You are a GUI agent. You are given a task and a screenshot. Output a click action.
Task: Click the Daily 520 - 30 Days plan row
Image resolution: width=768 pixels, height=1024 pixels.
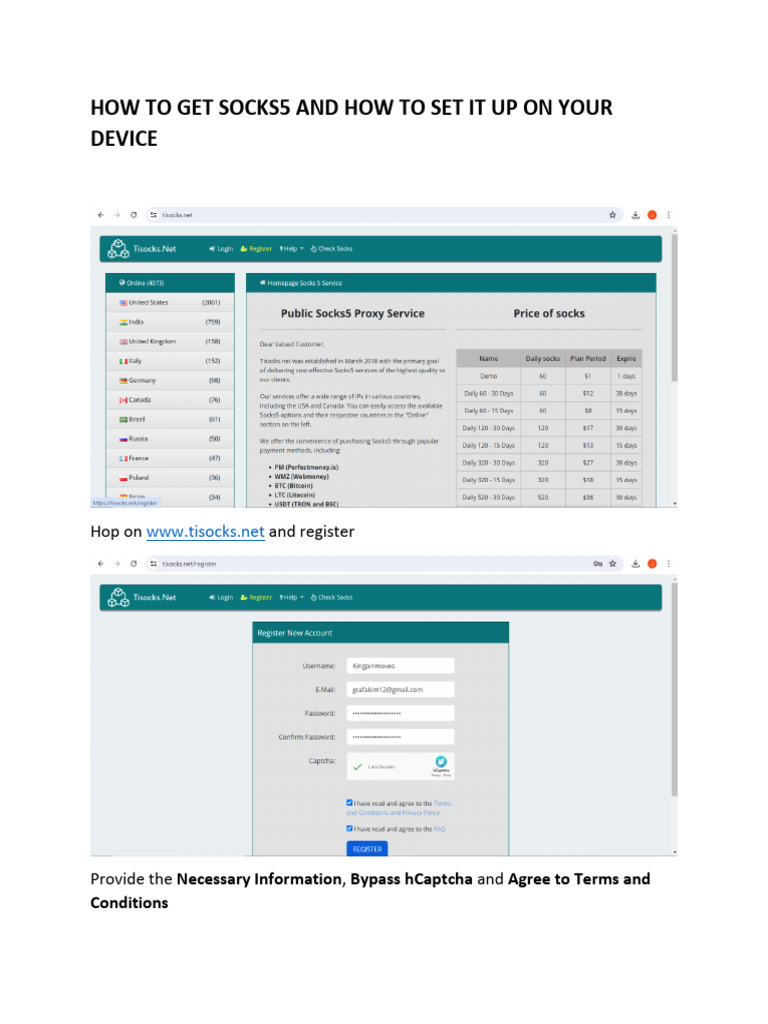click(549, 498)
